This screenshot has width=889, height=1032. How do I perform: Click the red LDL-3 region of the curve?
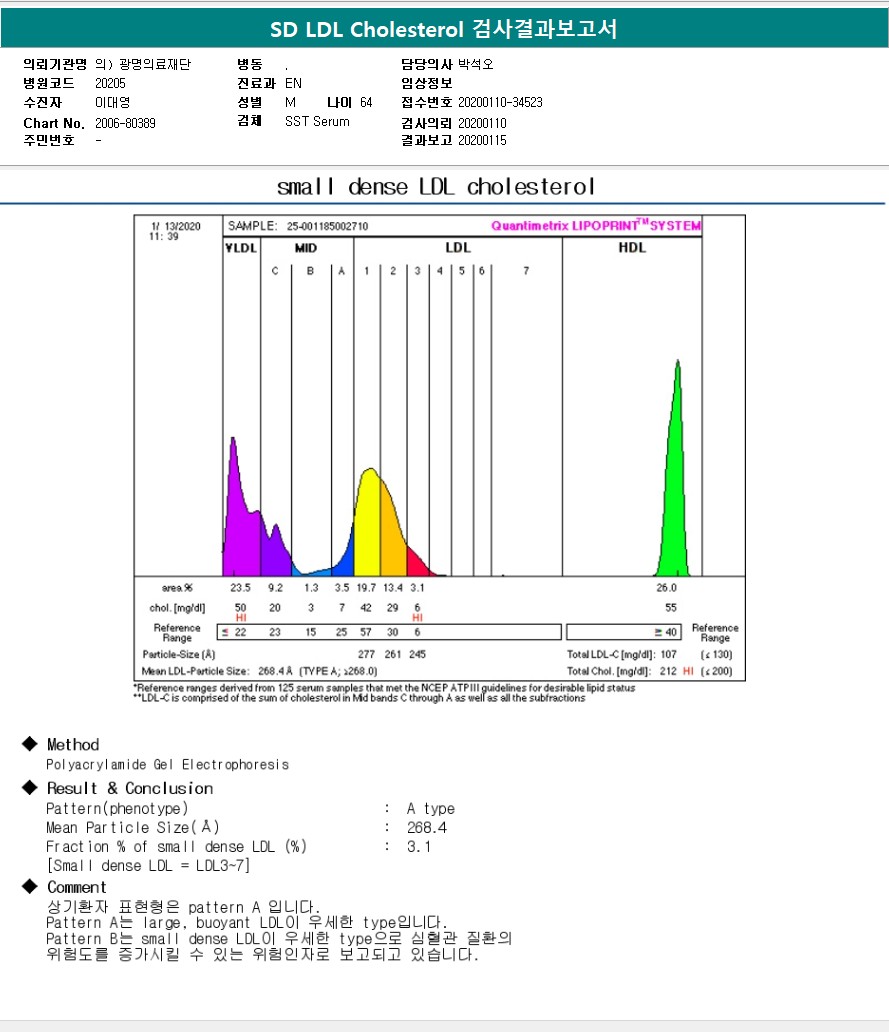point(415,562)
